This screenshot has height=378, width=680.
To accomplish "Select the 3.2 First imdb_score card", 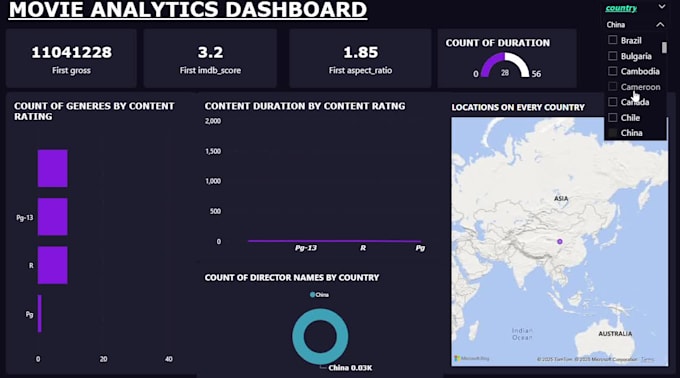I will click(210, 59).
